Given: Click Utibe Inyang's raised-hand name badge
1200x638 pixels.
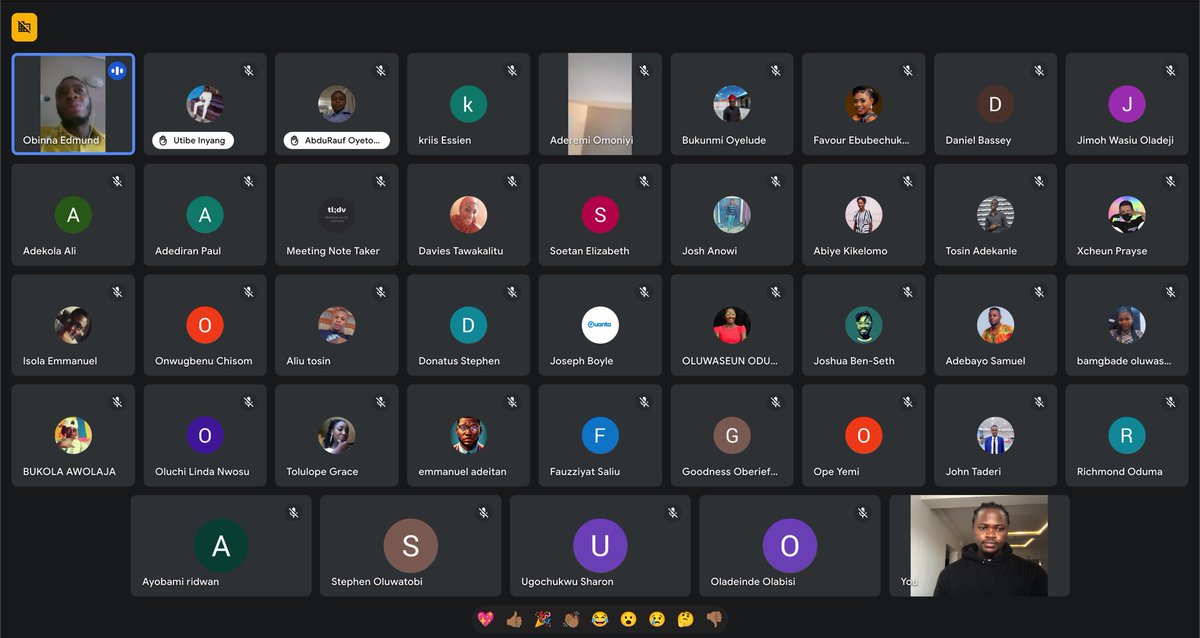Looking at the screenshot, I should (x=193, y=141).
